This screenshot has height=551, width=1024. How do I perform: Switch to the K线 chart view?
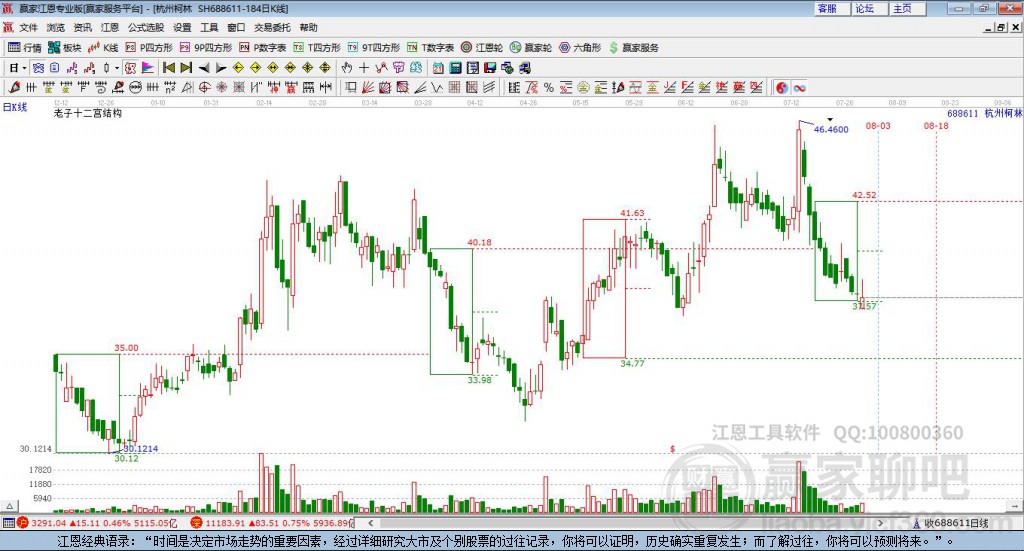[x=103, y=48]
